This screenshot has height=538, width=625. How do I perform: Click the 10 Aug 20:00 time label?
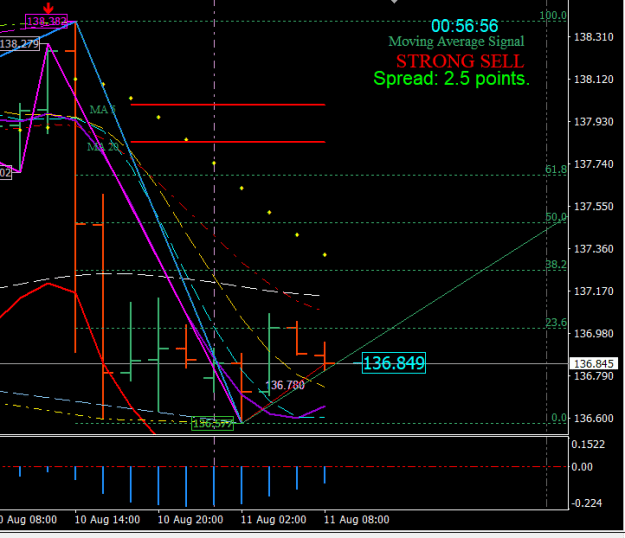click(x=190, y=520)
